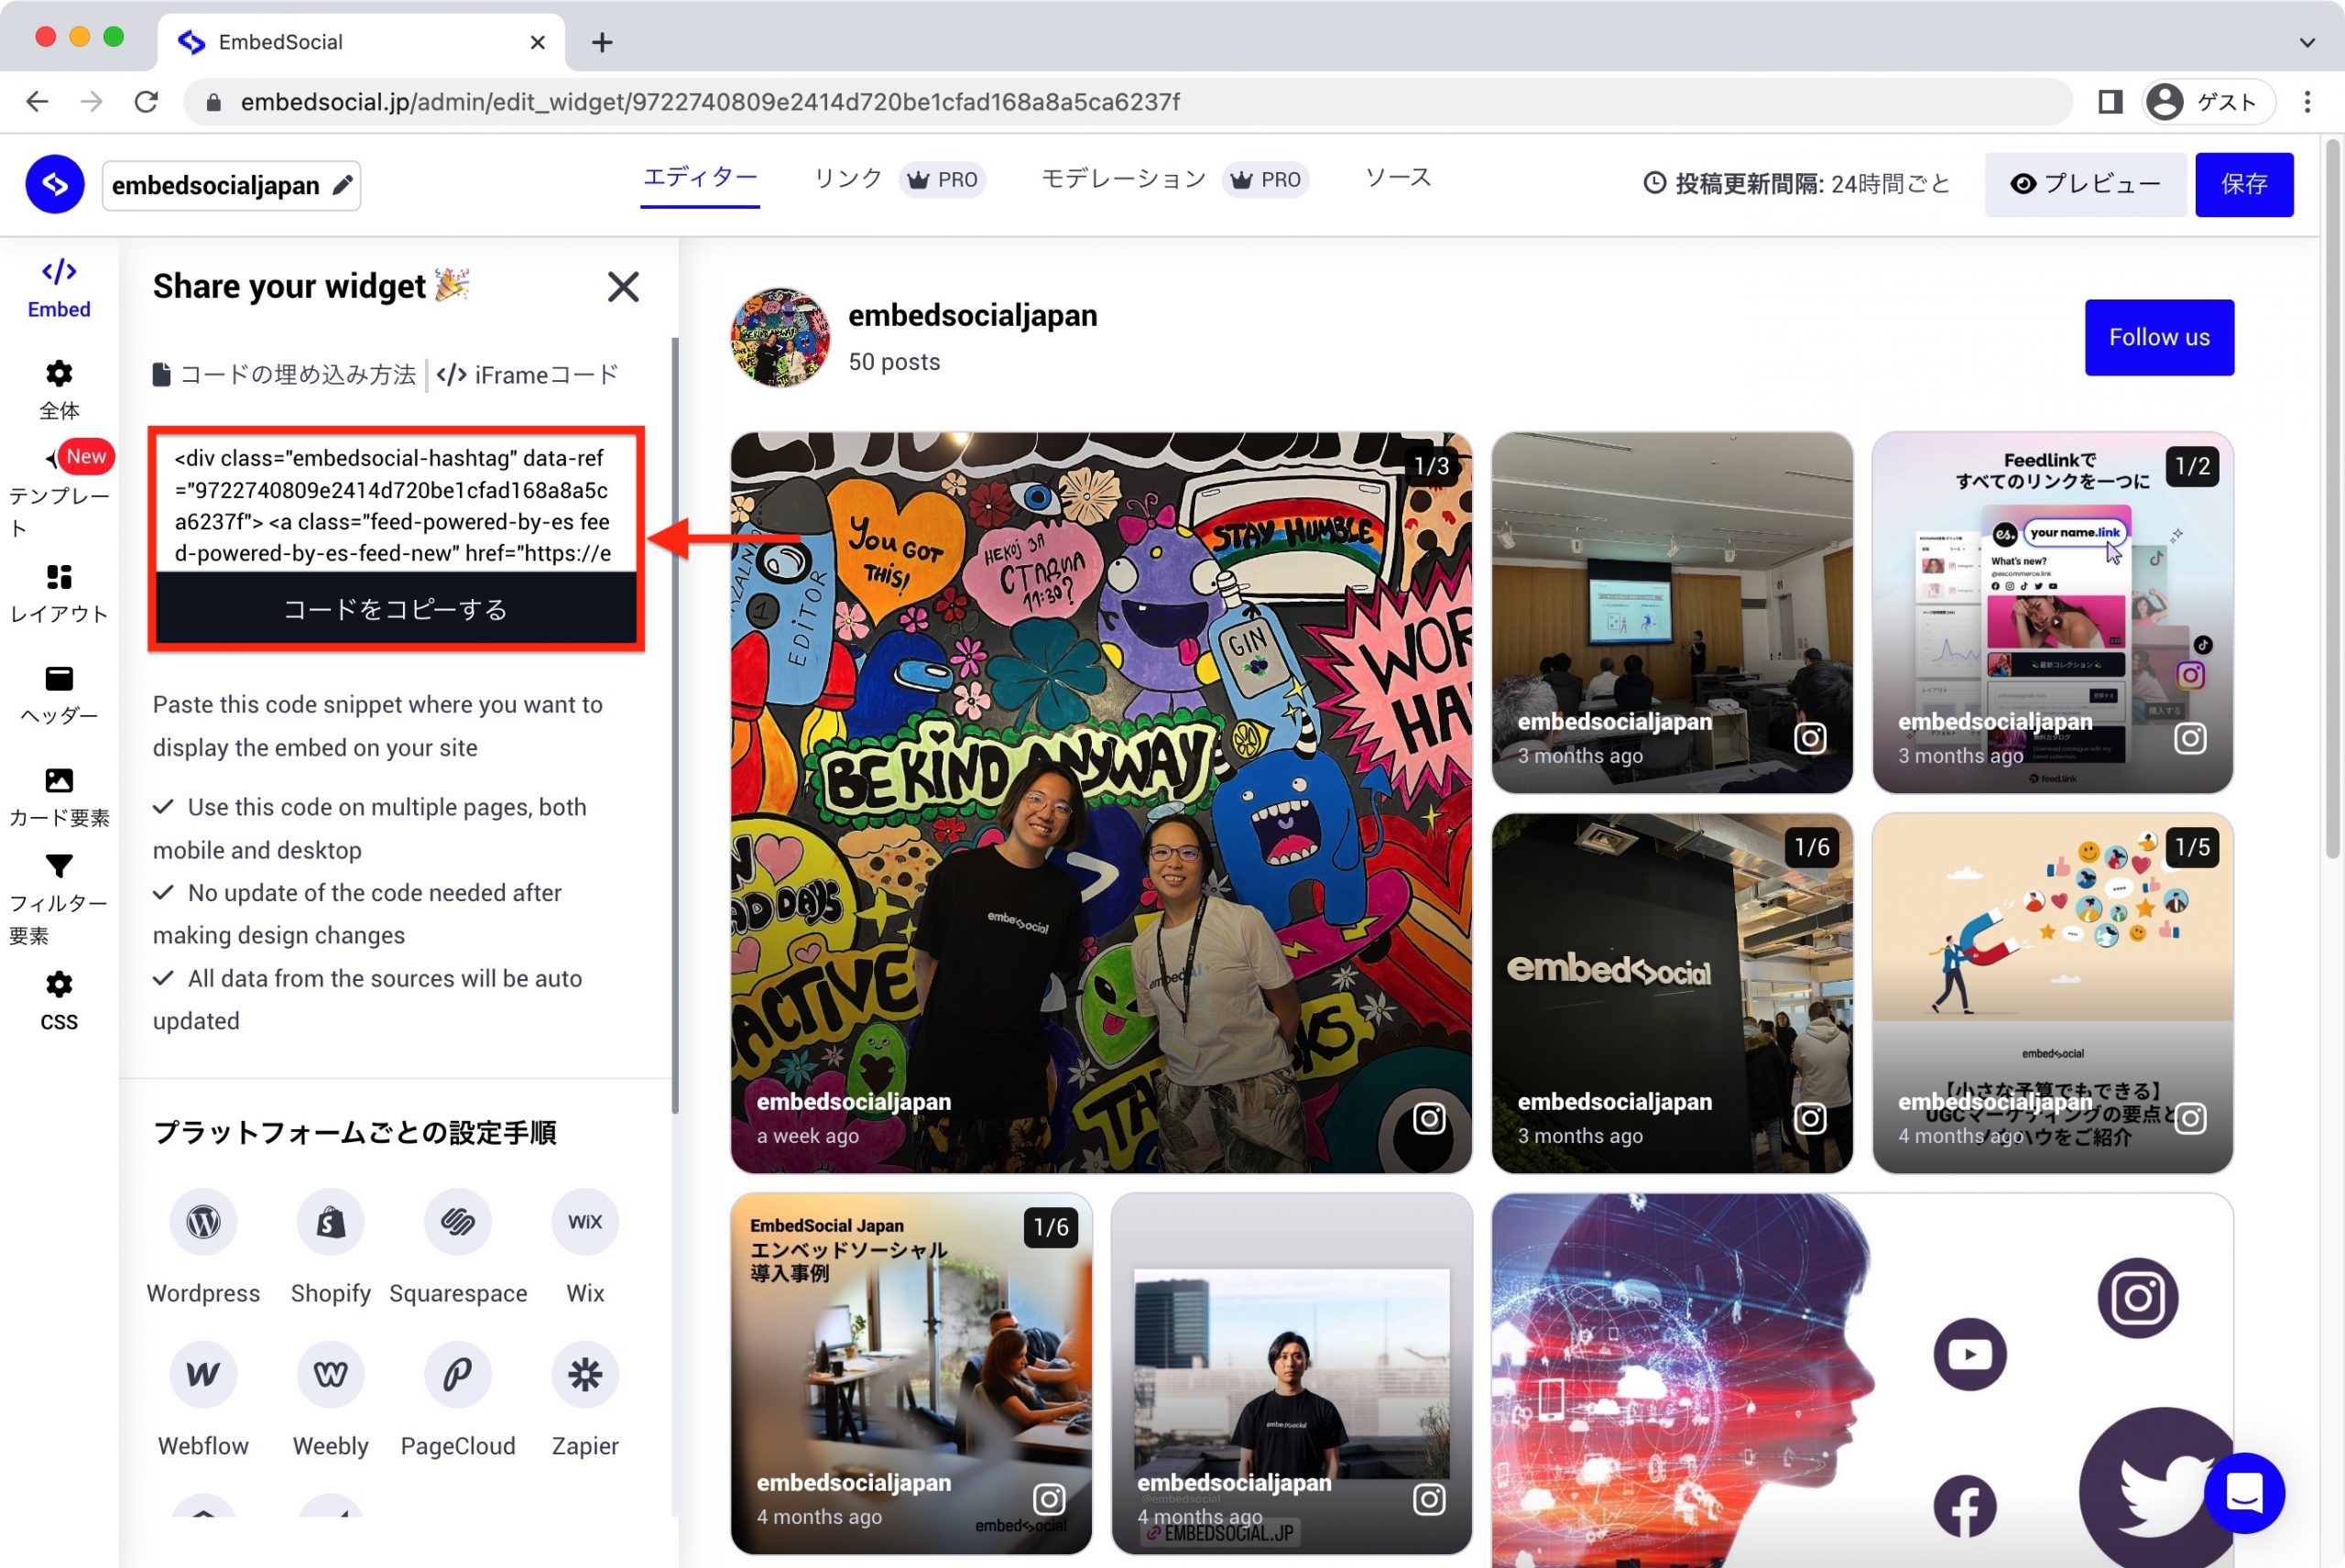Click the '50 posts' text
The height and width of the screenshot is (1568, 2345).
pos(894,362)
